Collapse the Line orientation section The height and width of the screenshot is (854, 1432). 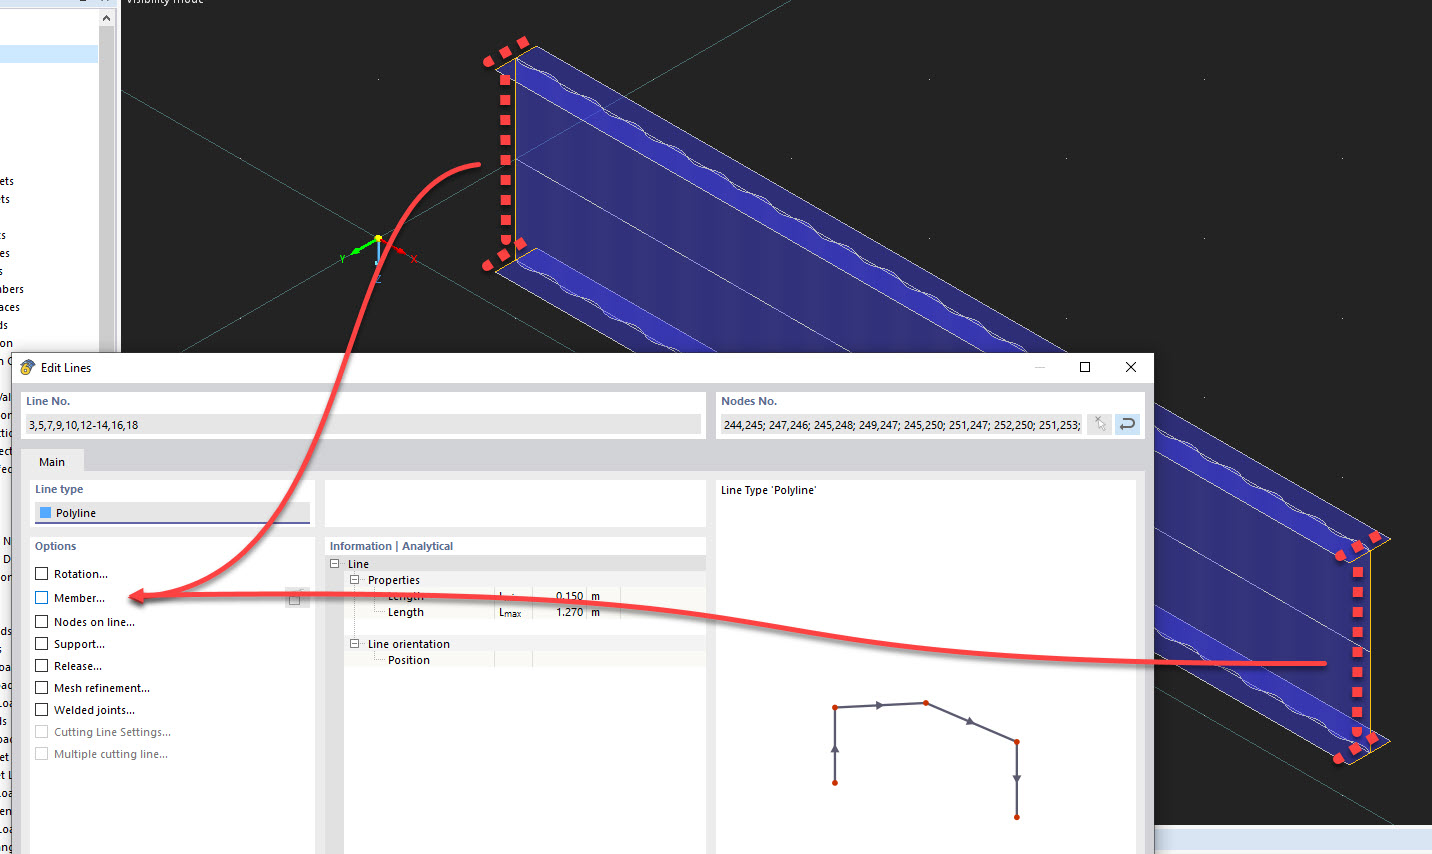coord(353,643)
